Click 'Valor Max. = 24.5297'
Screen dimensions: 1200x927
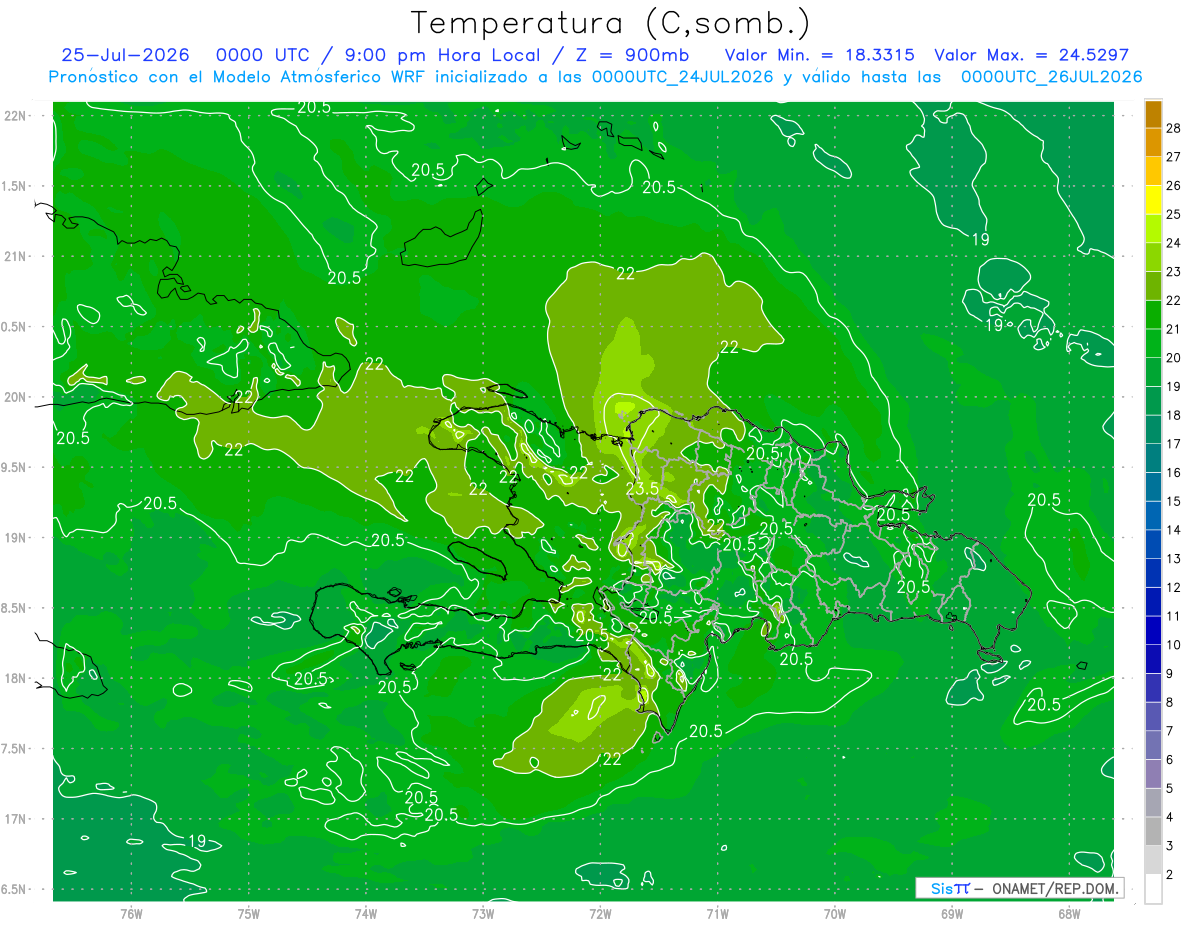tap(1031, 55)
